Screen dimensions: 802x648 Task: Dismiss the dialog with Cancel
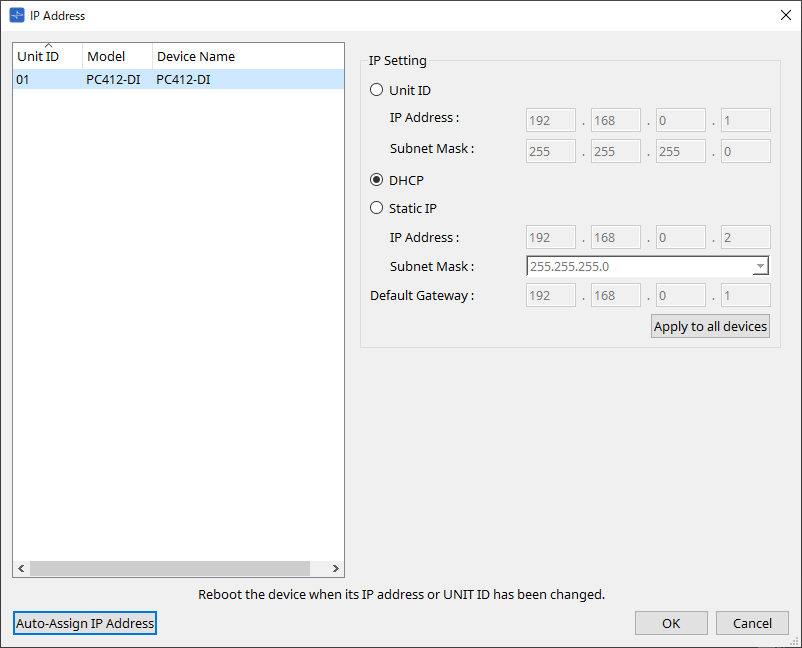tap(752, 623)
